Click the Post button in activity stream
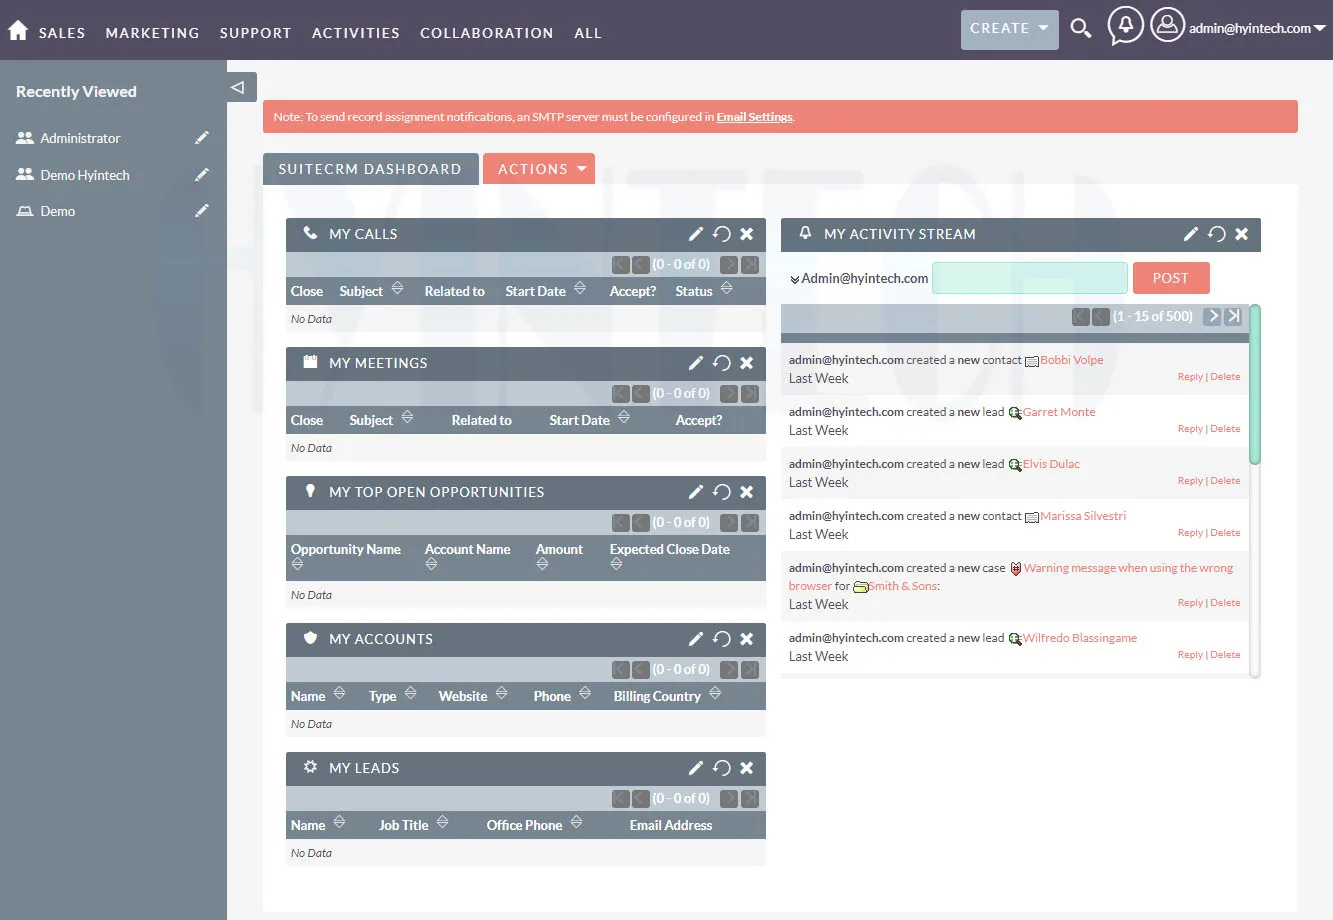This screenshot has width=1333, height=920. click(1170, 278)
